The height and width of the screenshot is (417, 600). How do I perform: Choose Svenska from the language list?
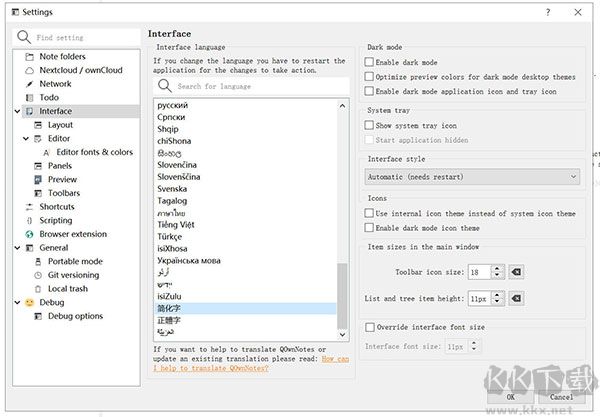[172, 188]
